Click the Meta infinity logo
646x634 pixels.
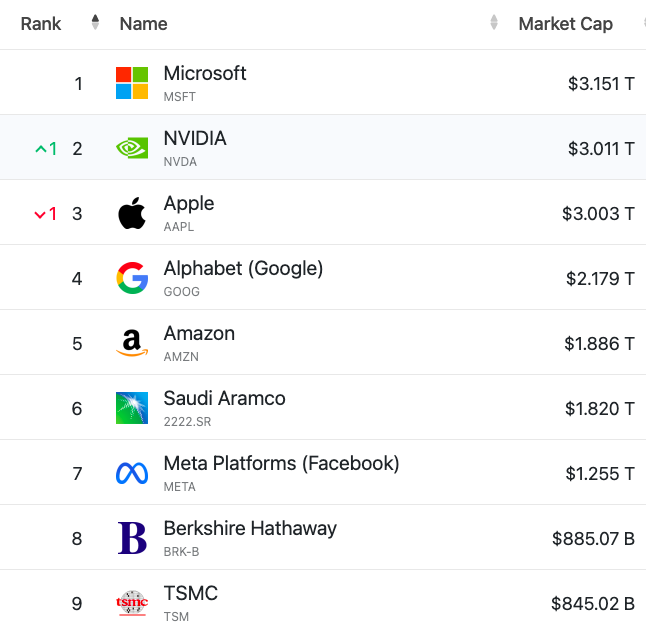point(132,473)
